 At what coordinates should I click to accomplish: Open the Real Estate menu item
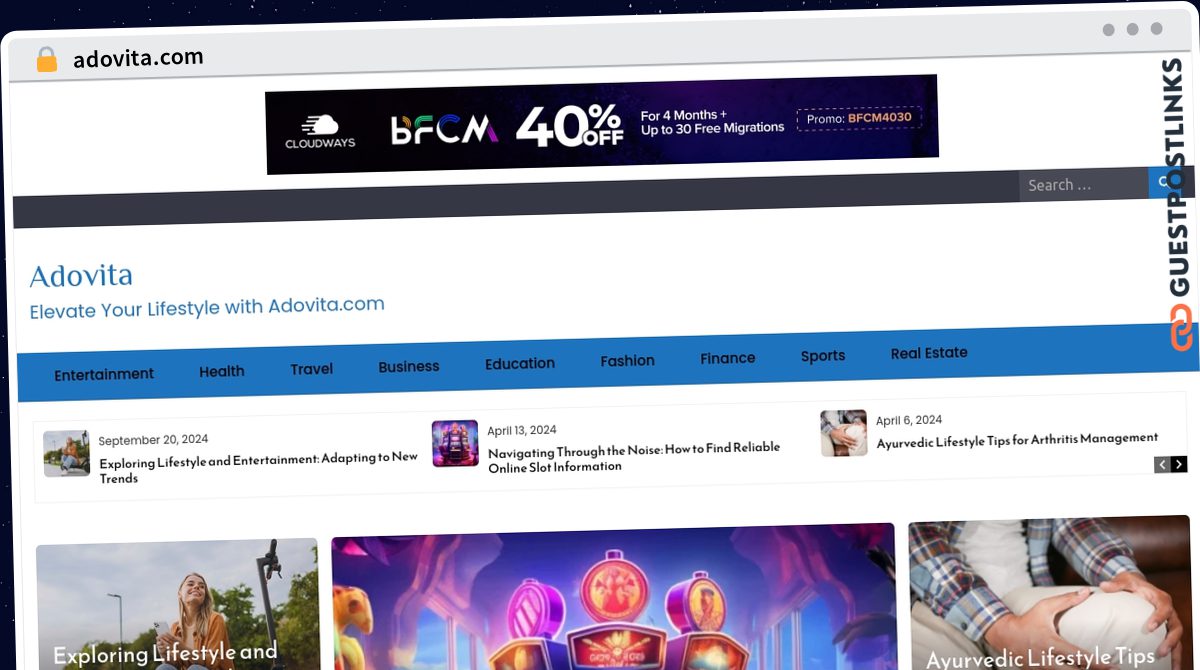coord(929,353)
